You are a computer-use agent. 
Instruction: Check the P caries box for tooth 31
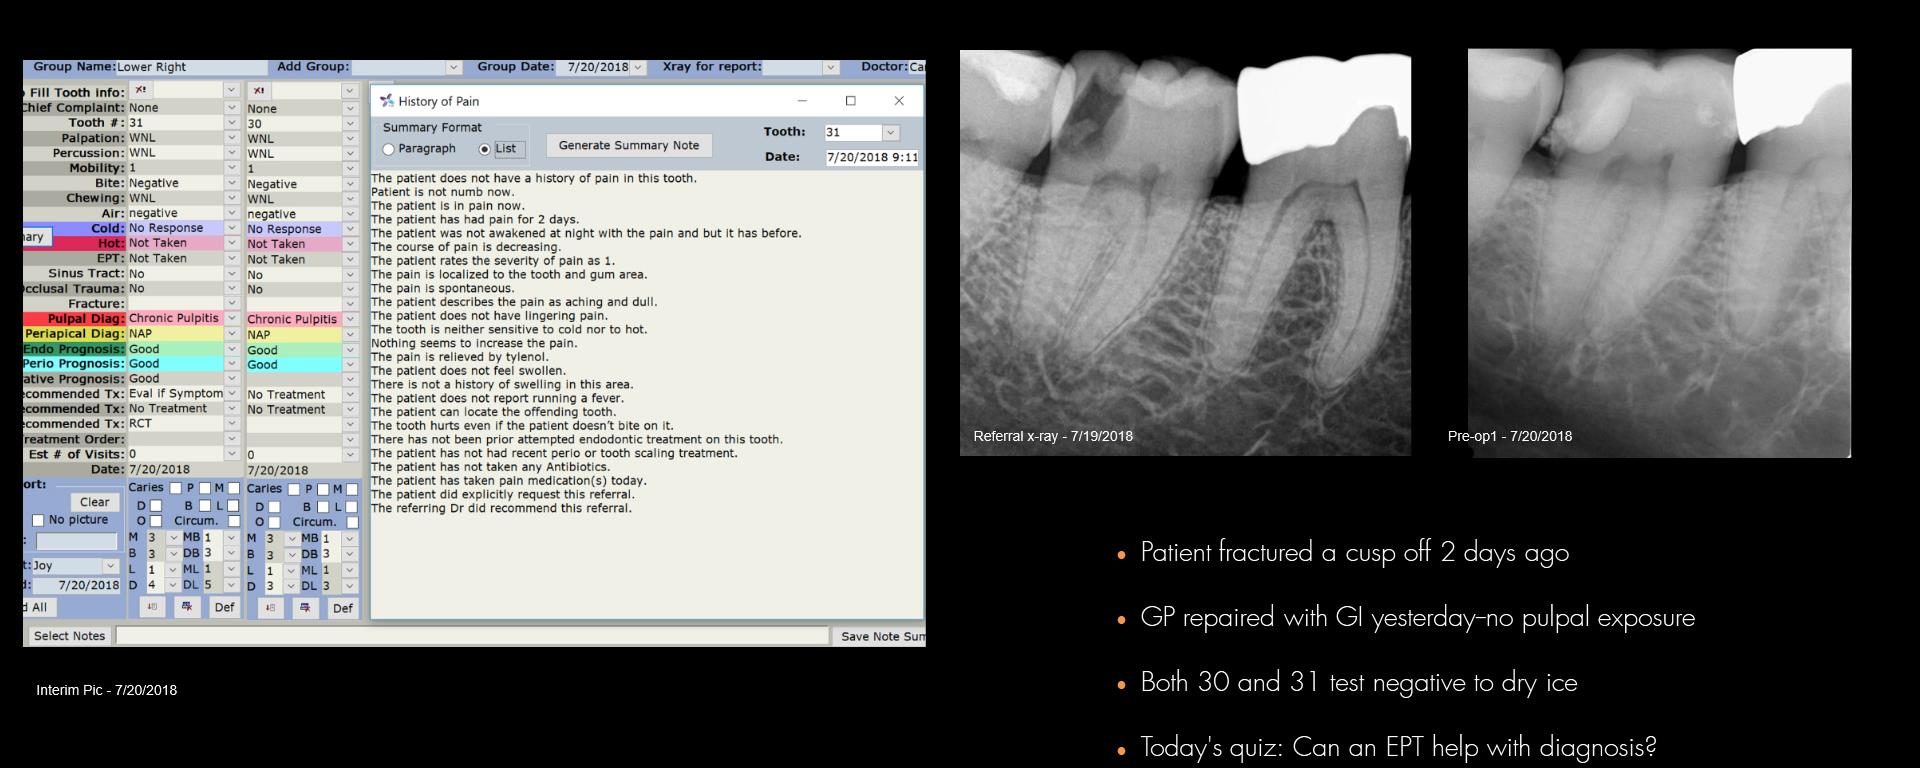pos(205,488)
